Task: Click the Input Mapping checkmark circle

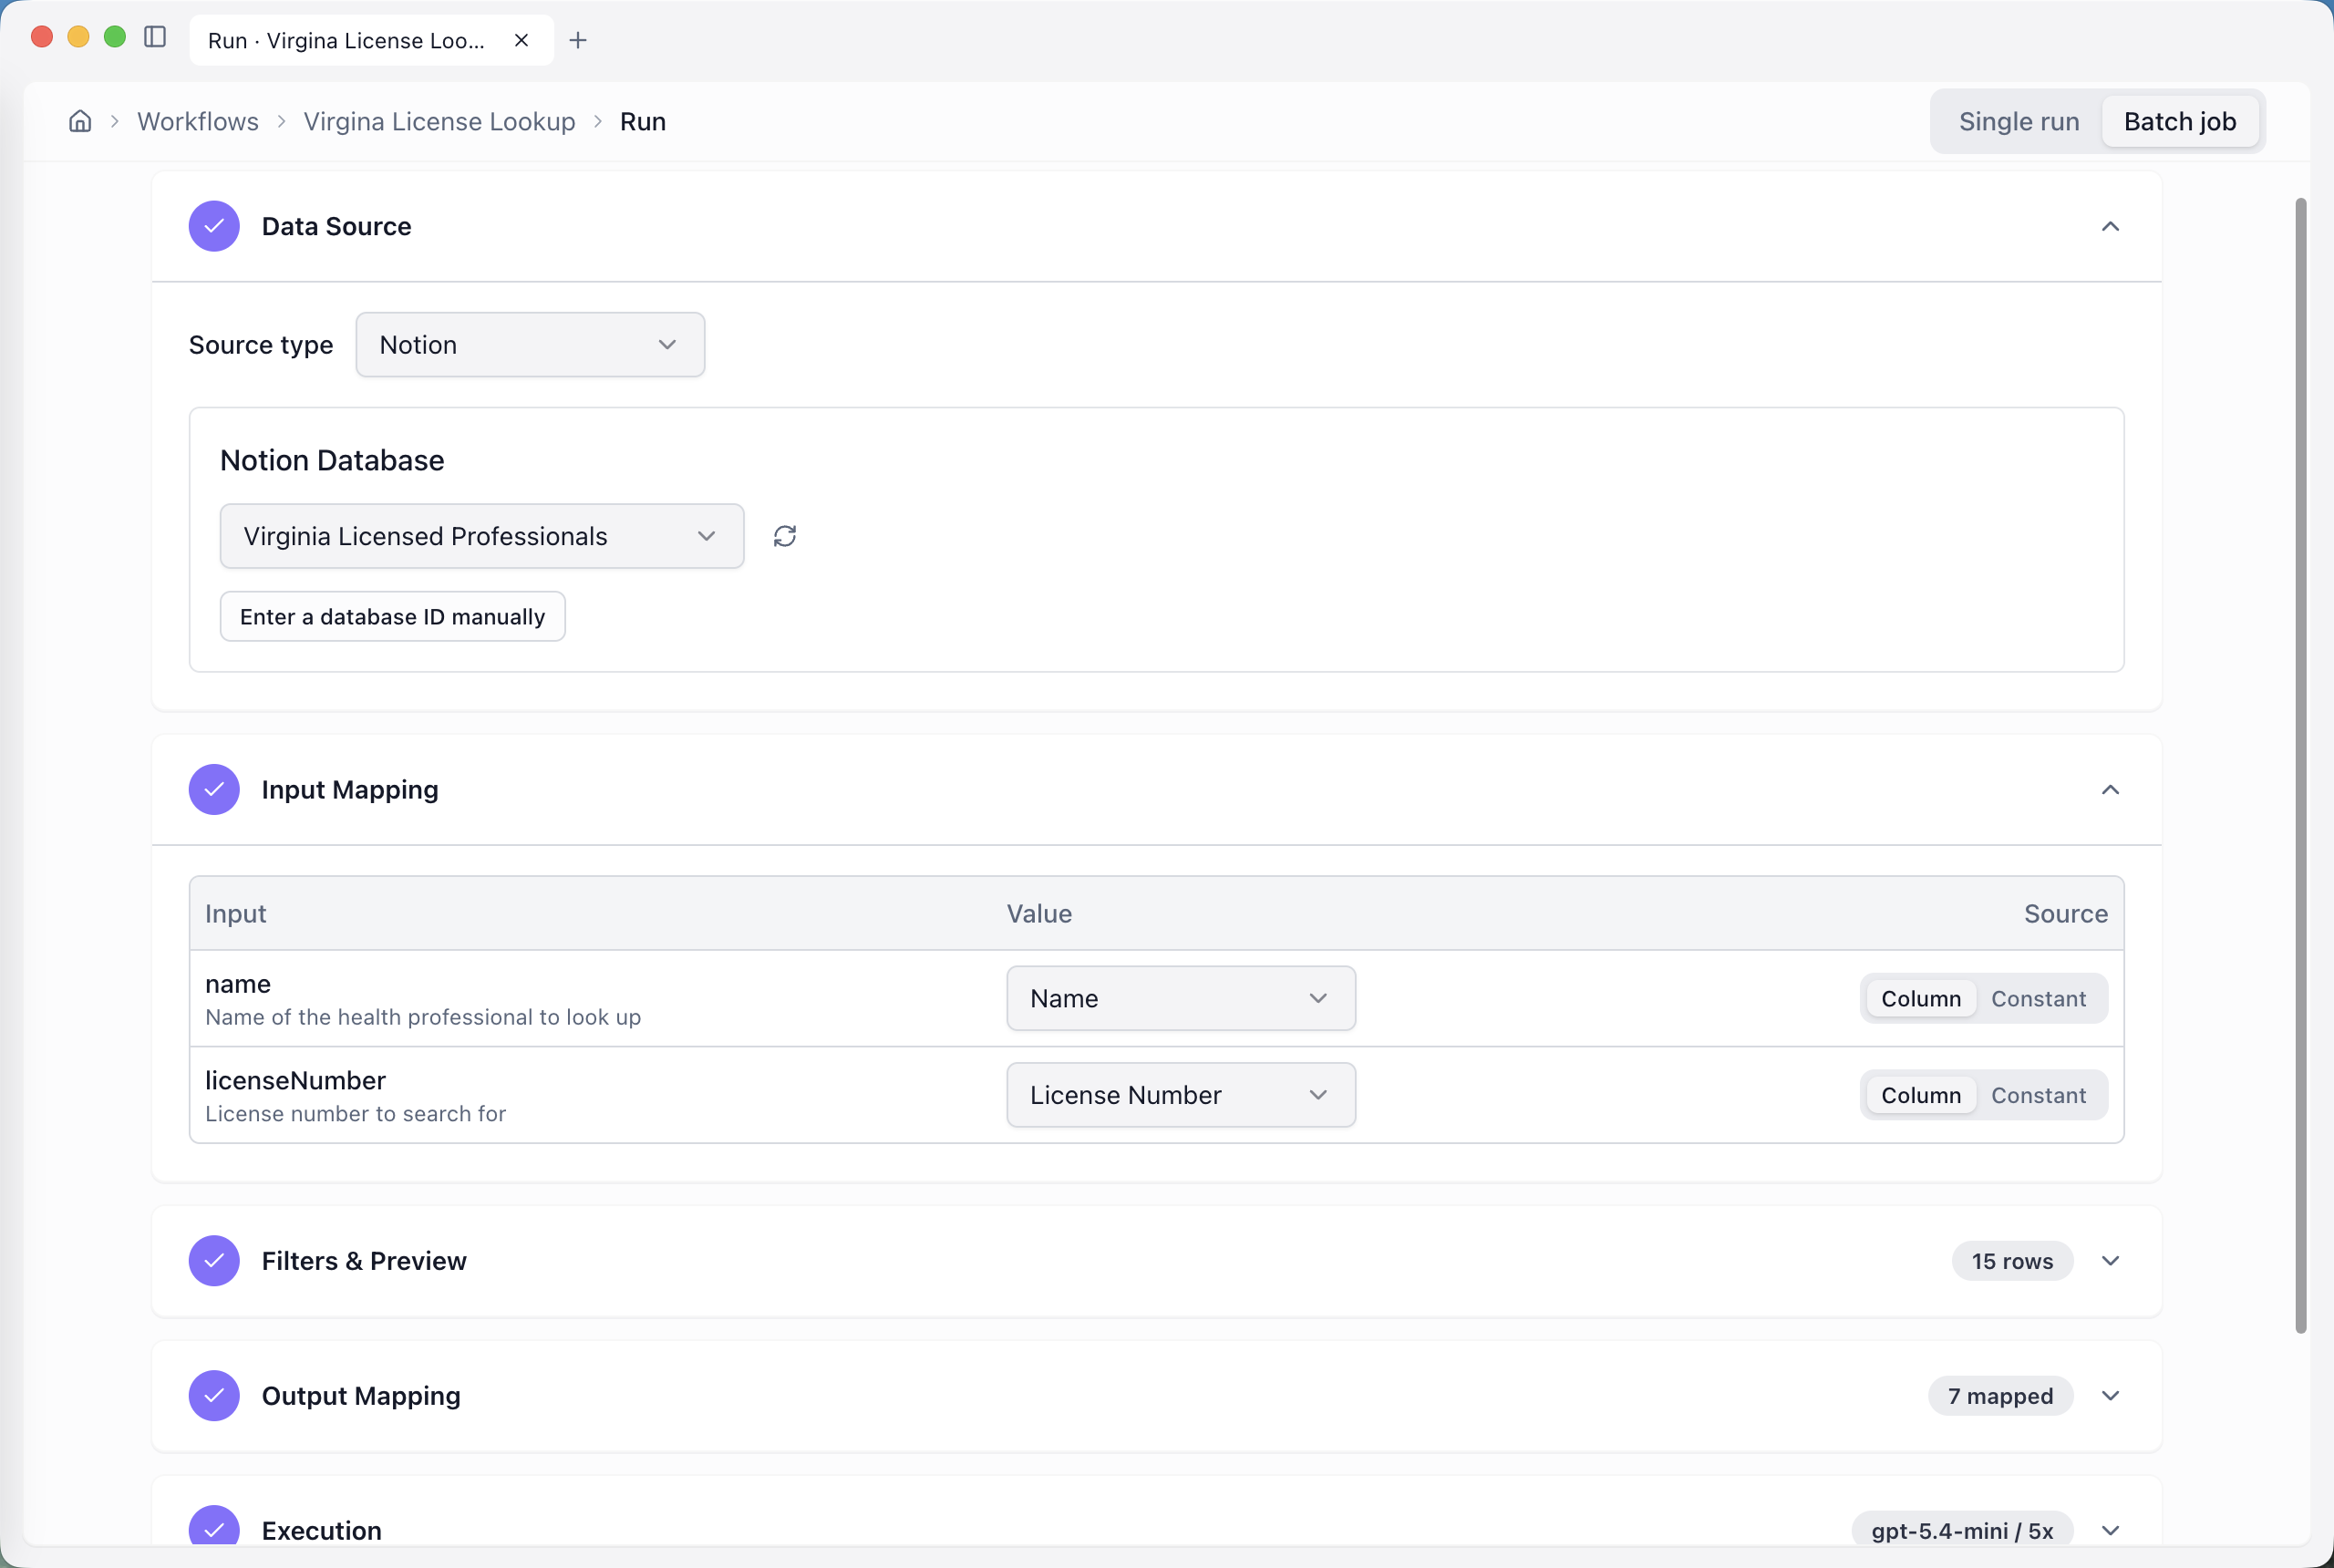Action: [x=214, y=790]
